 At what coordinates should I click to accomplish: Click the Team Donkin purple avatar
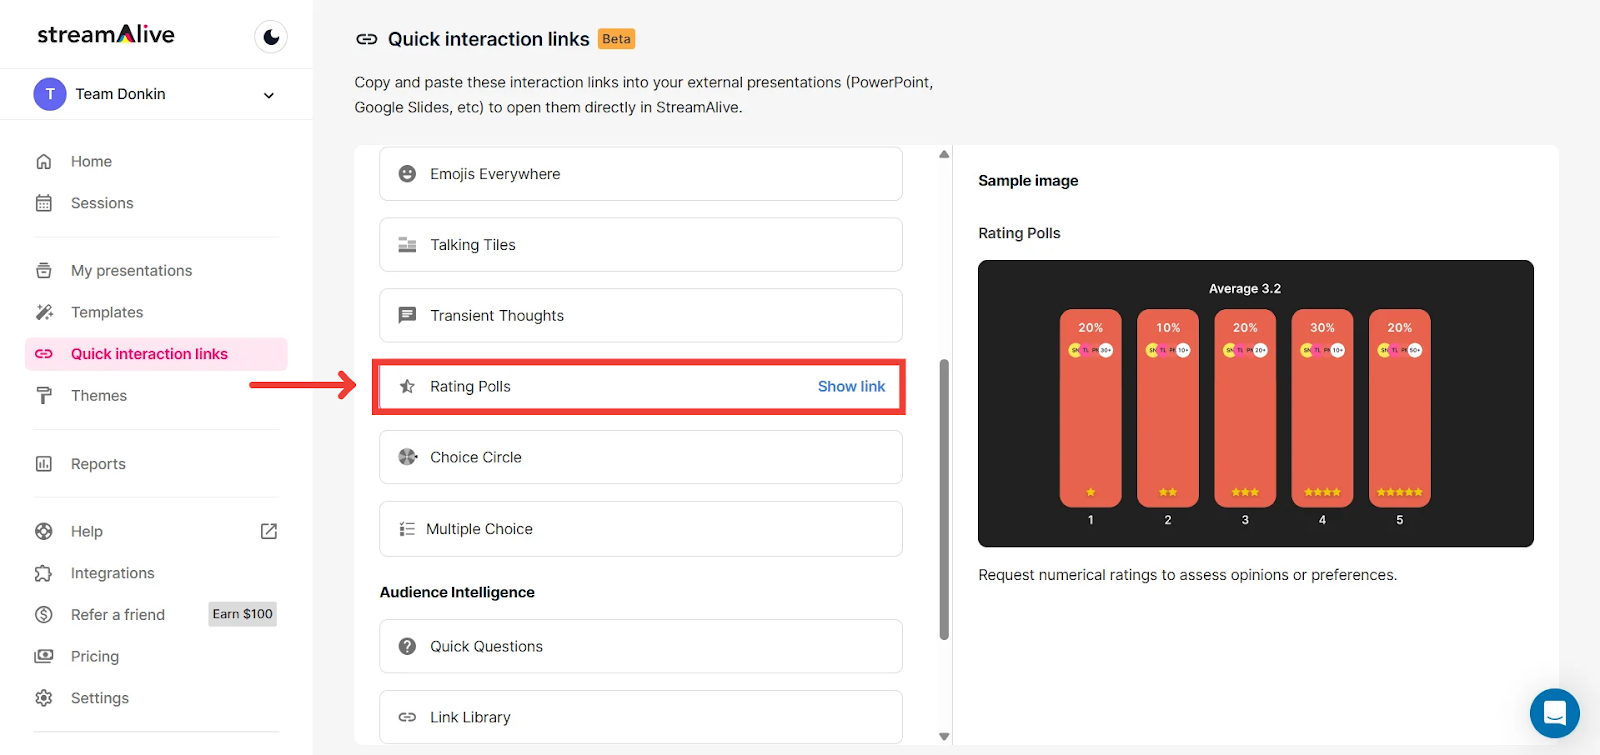coord(50,94)
